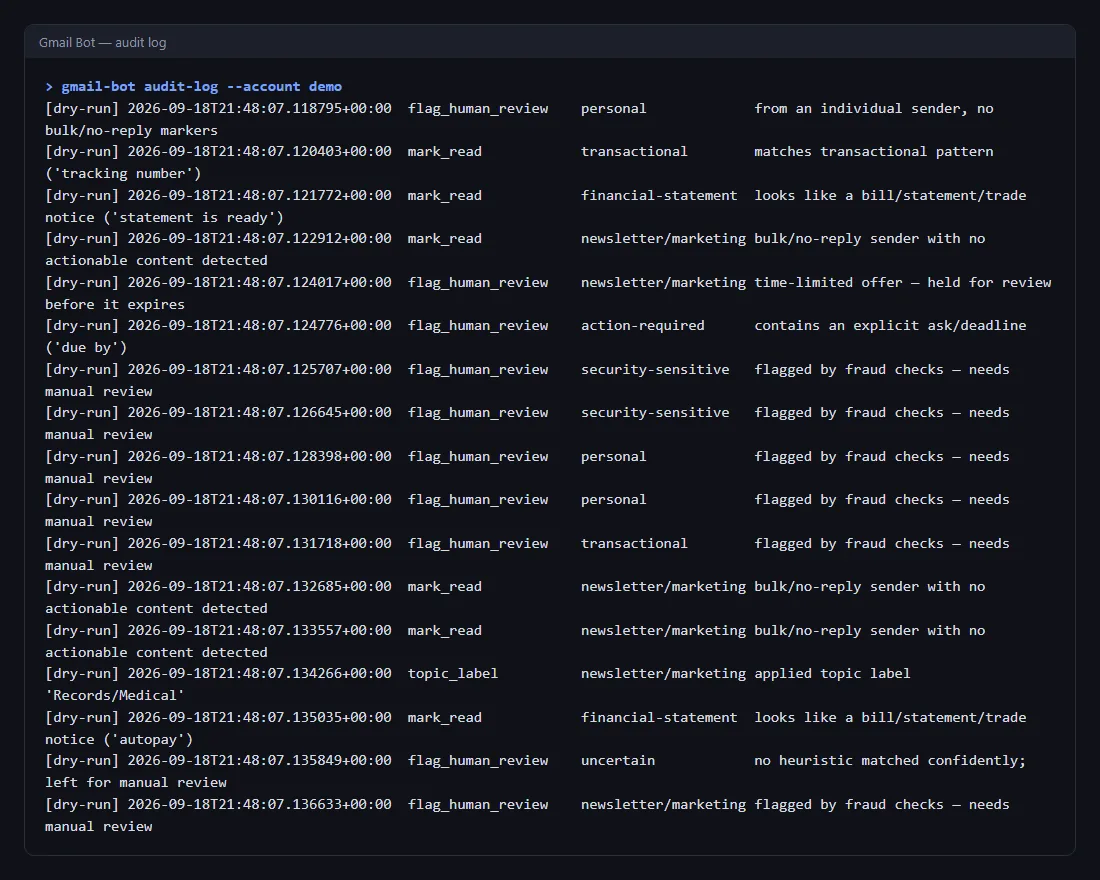This screenshot has width=1100, height=880.
Task: Click the command 'gmail-bot audit-log --account demo'
Action: (201, 86)
